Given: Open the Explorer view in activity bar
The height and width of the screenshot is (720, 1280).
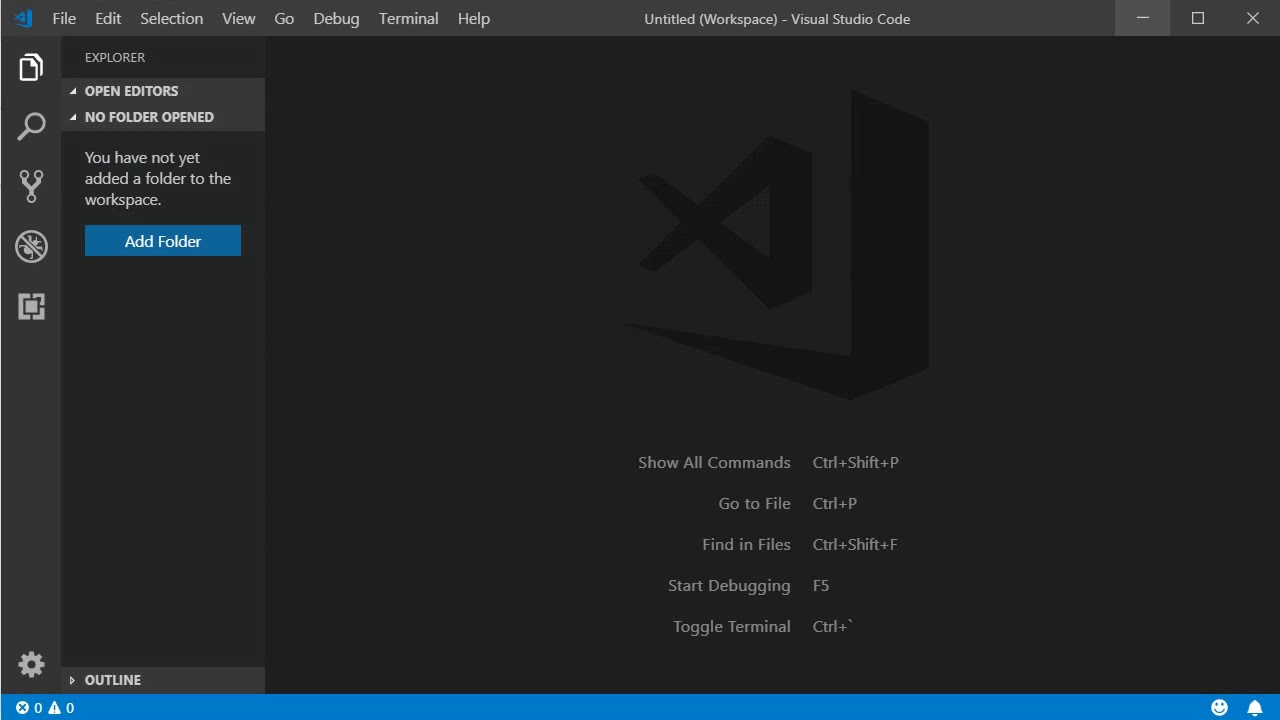Looking at the screenshot, I should [x=31, y=67].
